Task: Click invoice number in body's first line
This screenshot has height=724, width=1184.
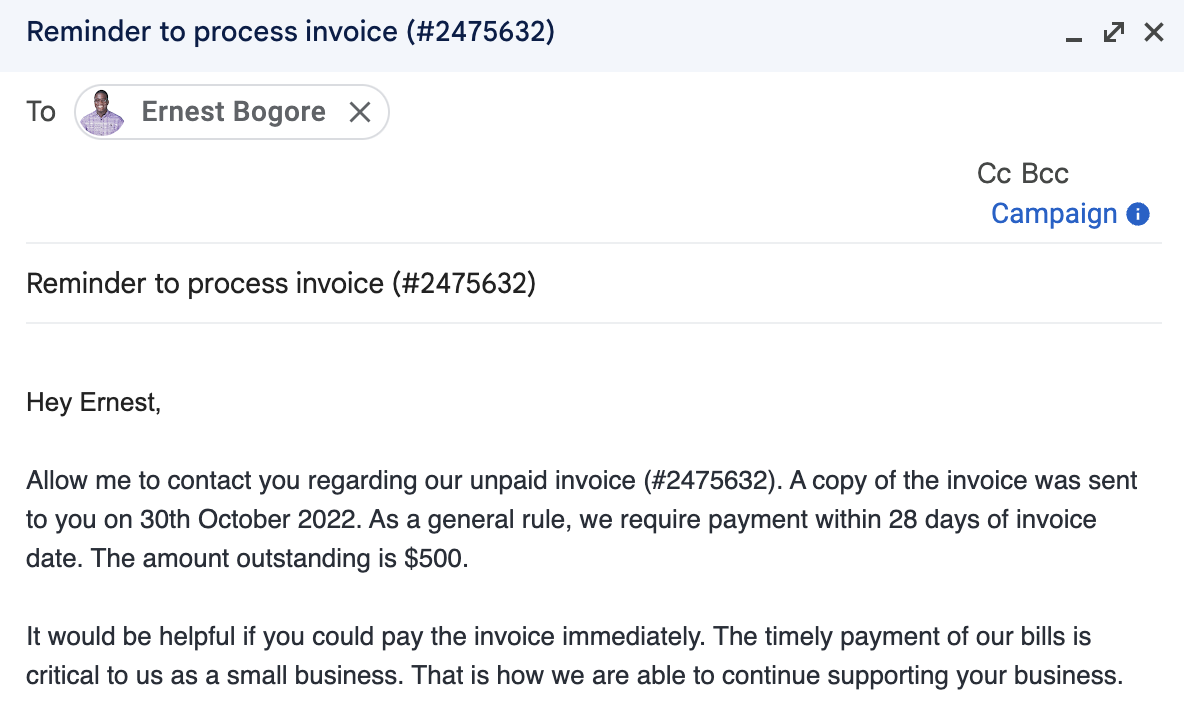Action: [x=710, y=480]
